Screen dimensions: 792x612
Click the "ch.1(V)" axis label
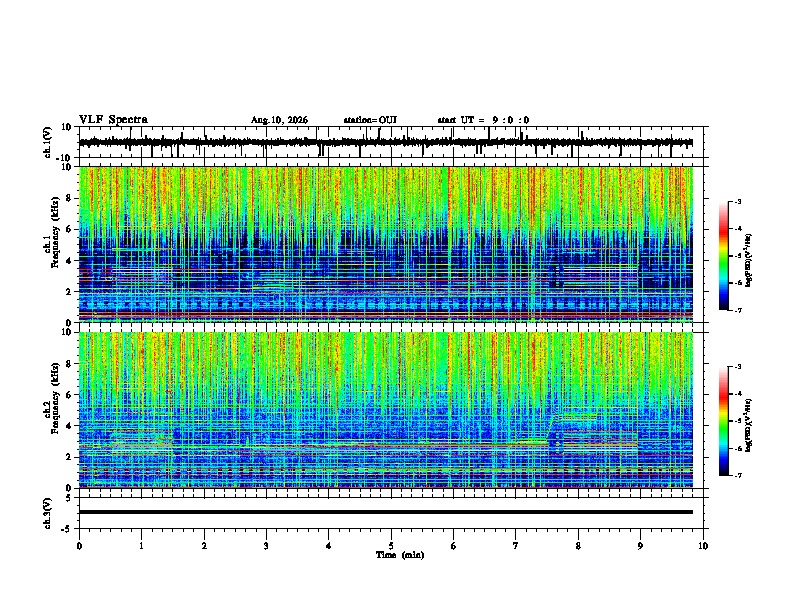click(x=48, y=142)
